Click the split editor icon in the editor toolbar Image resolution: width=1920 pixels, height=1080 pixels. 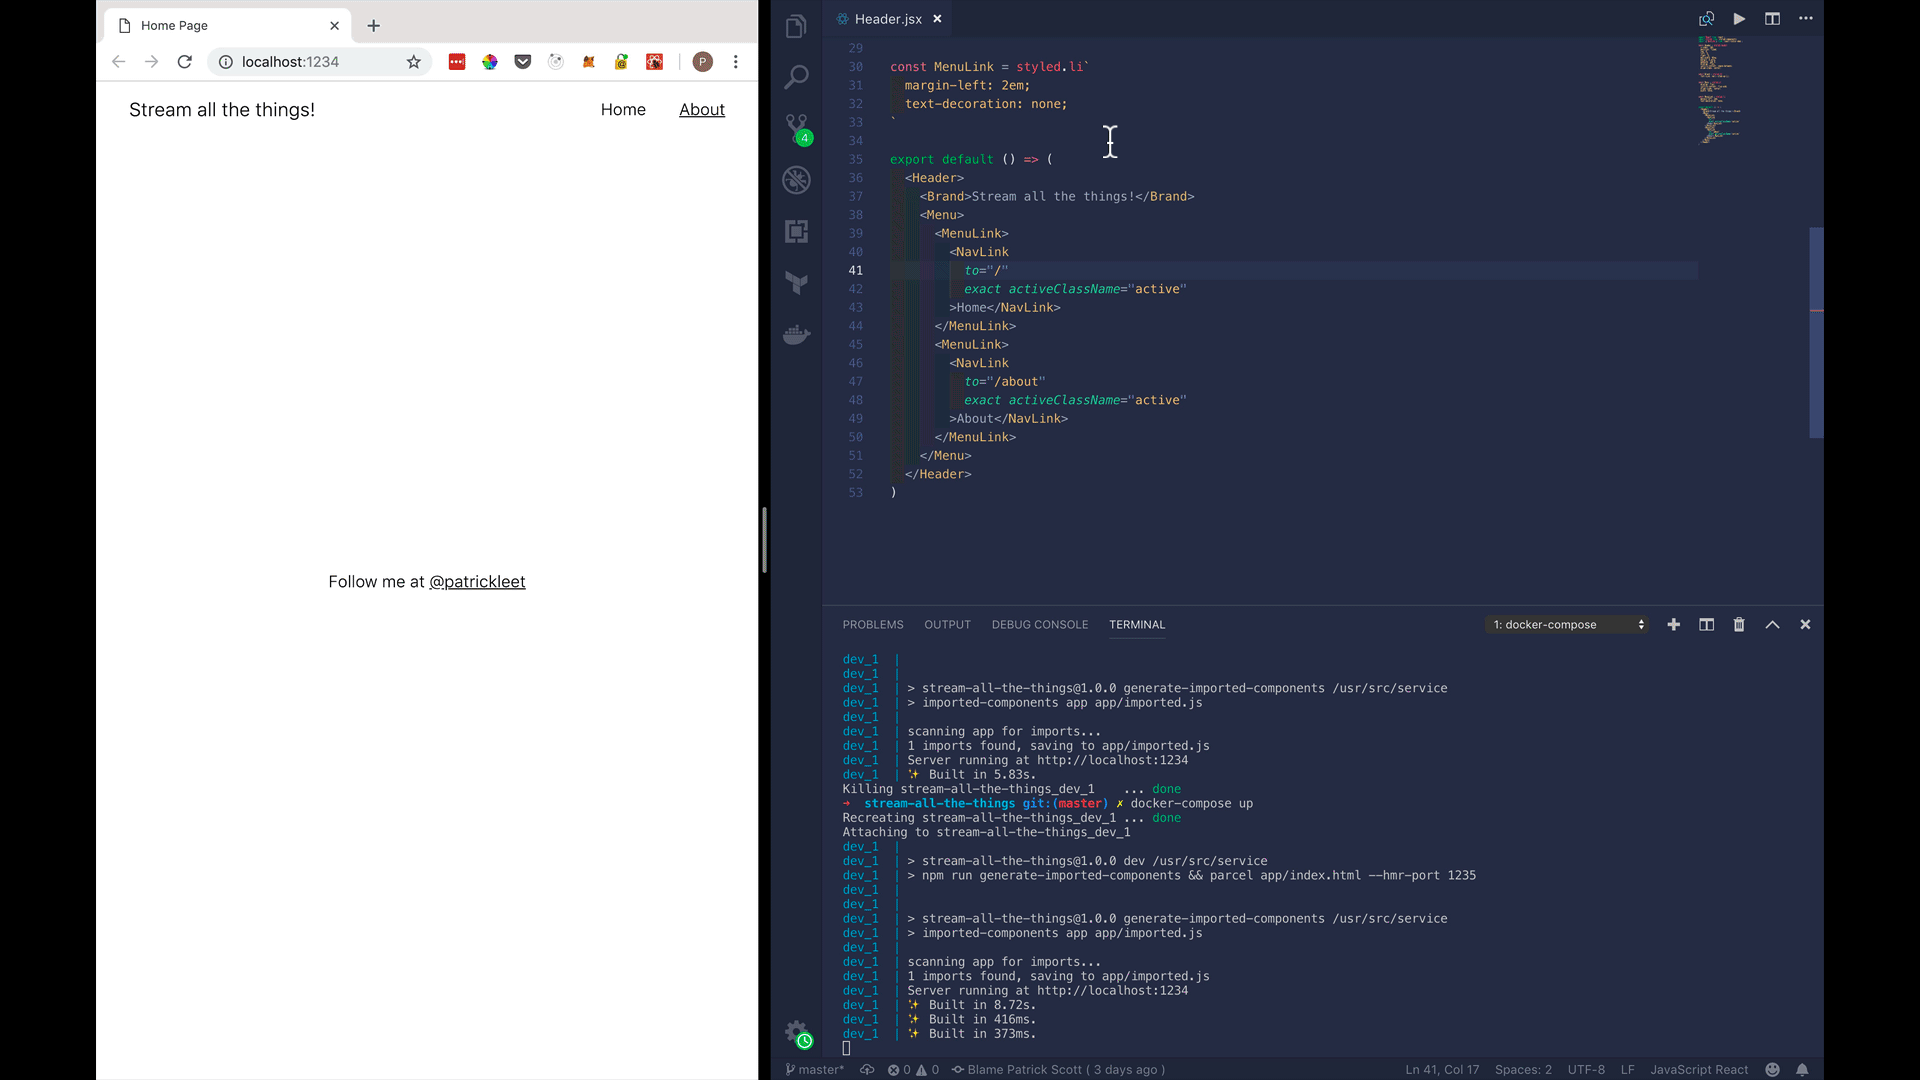coord(1772,19)
